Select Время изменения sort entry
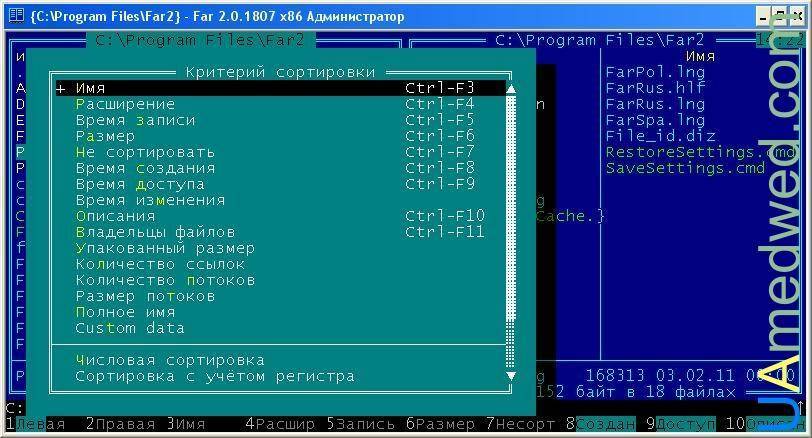The width and height of the screenshot is (812, 438). click(280, 200)
